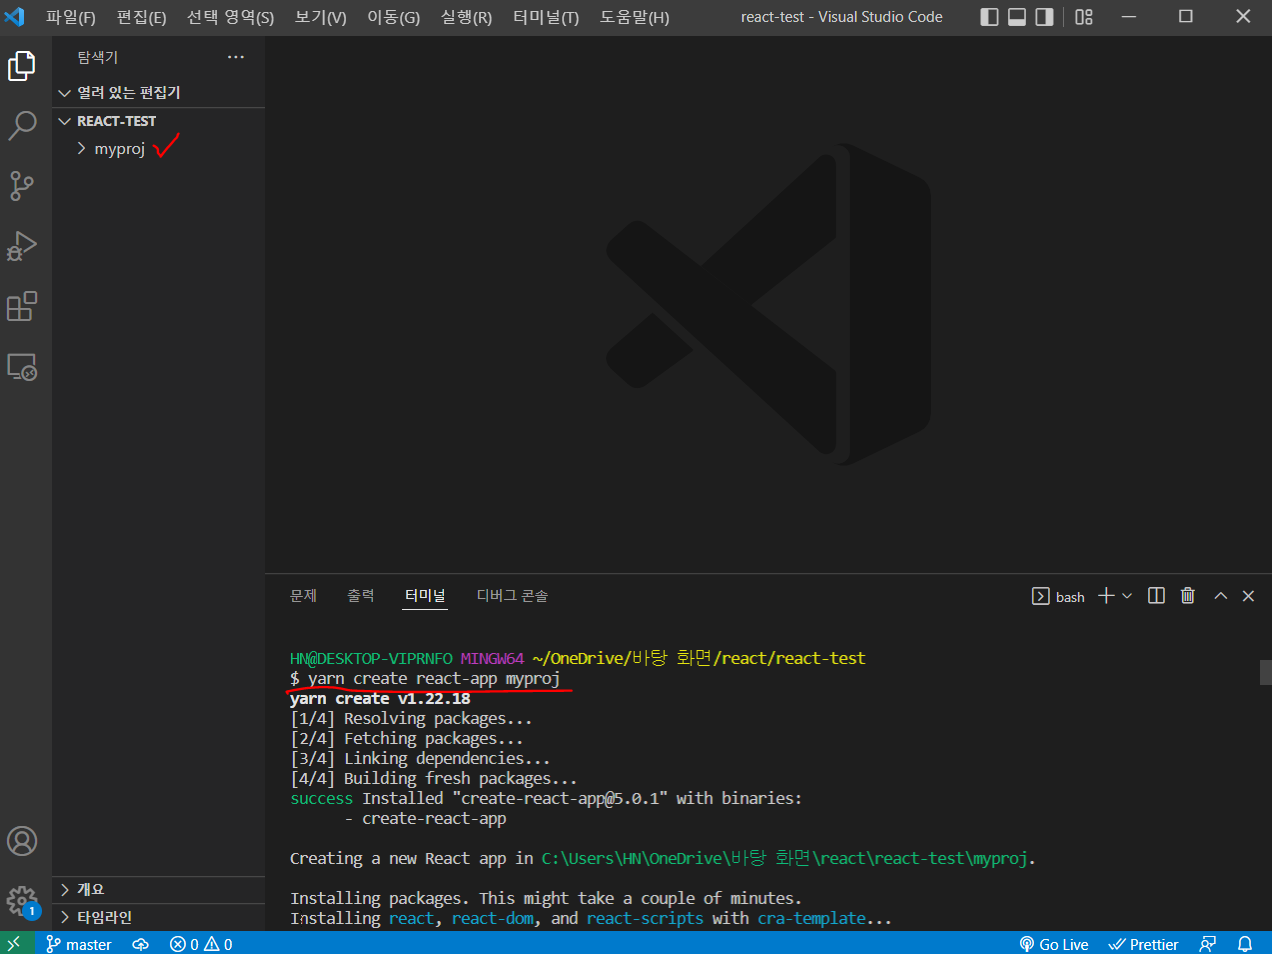Image resolution: width=1272 pixels, height=954 pixels.
Task: Click Prettier in status bar
Action: (1143, 943)
